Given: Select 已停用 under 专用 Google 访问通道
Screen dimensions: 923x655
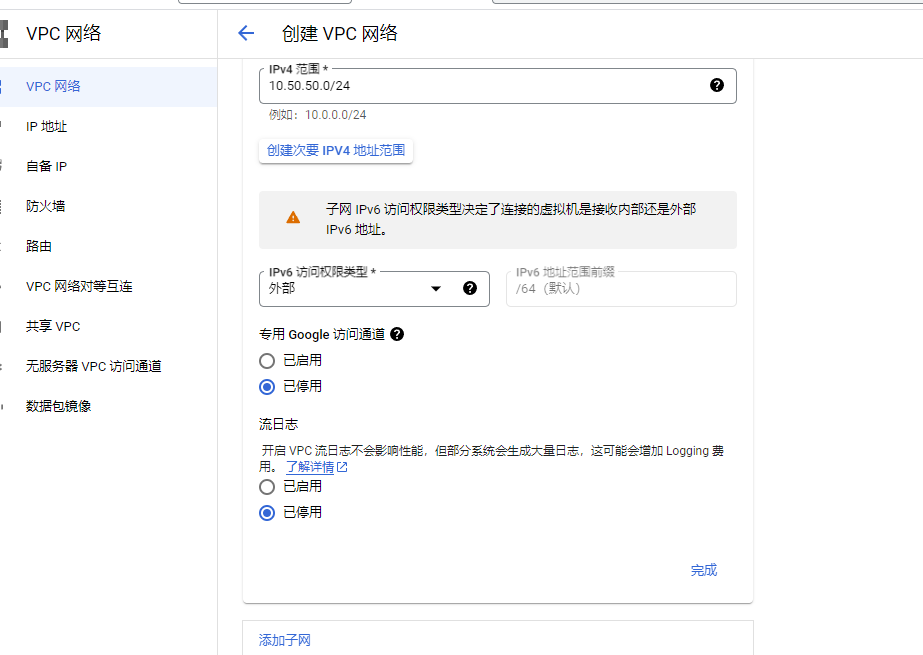Looking at the screenshot, I should click(267, 387).
